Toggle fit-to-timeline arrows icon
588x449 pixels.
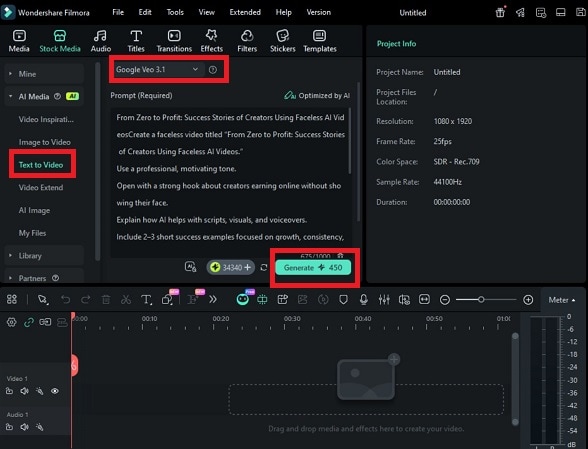(424, 299)
